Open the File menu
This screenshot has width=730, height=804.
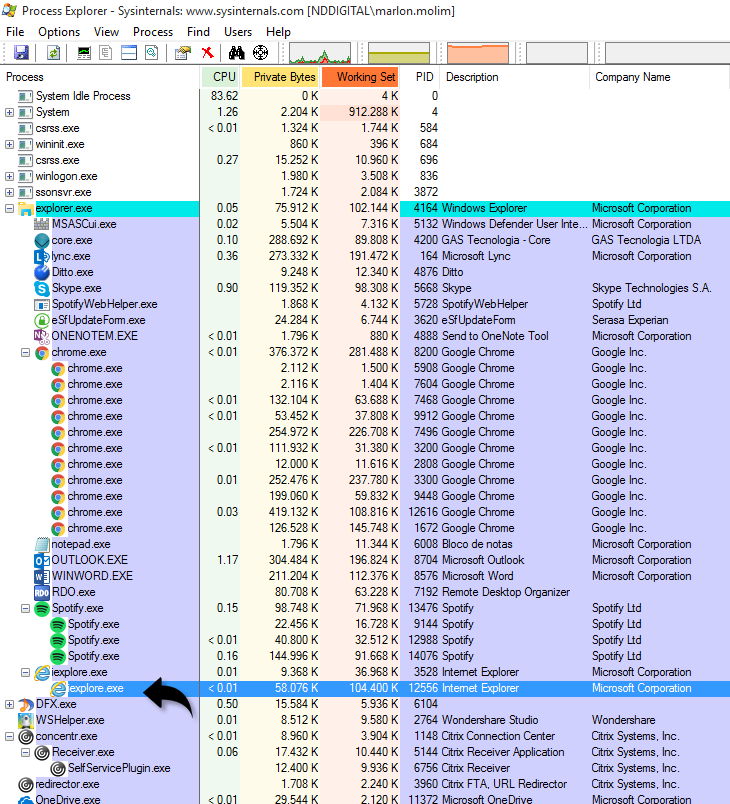(x=15, y=32)
